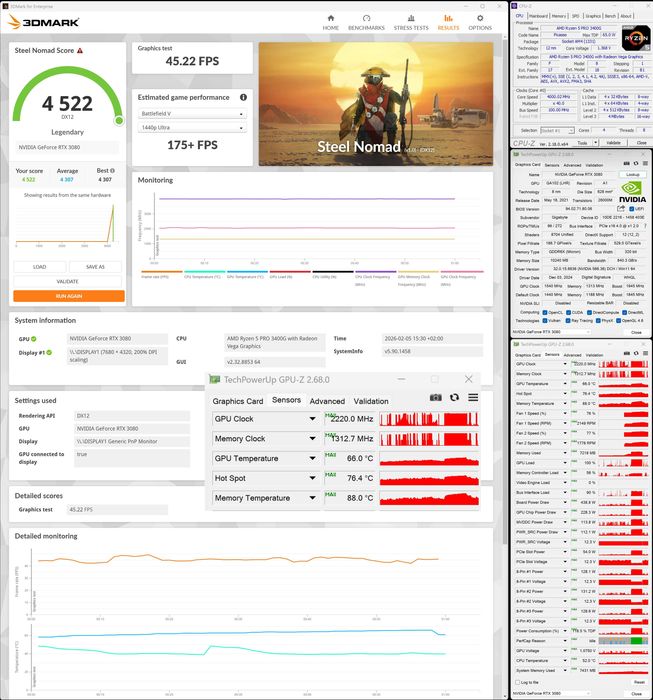Toggle the OpenCL checkbox
Viewport: 653px width, 700px height.
[x=545, y=312]
